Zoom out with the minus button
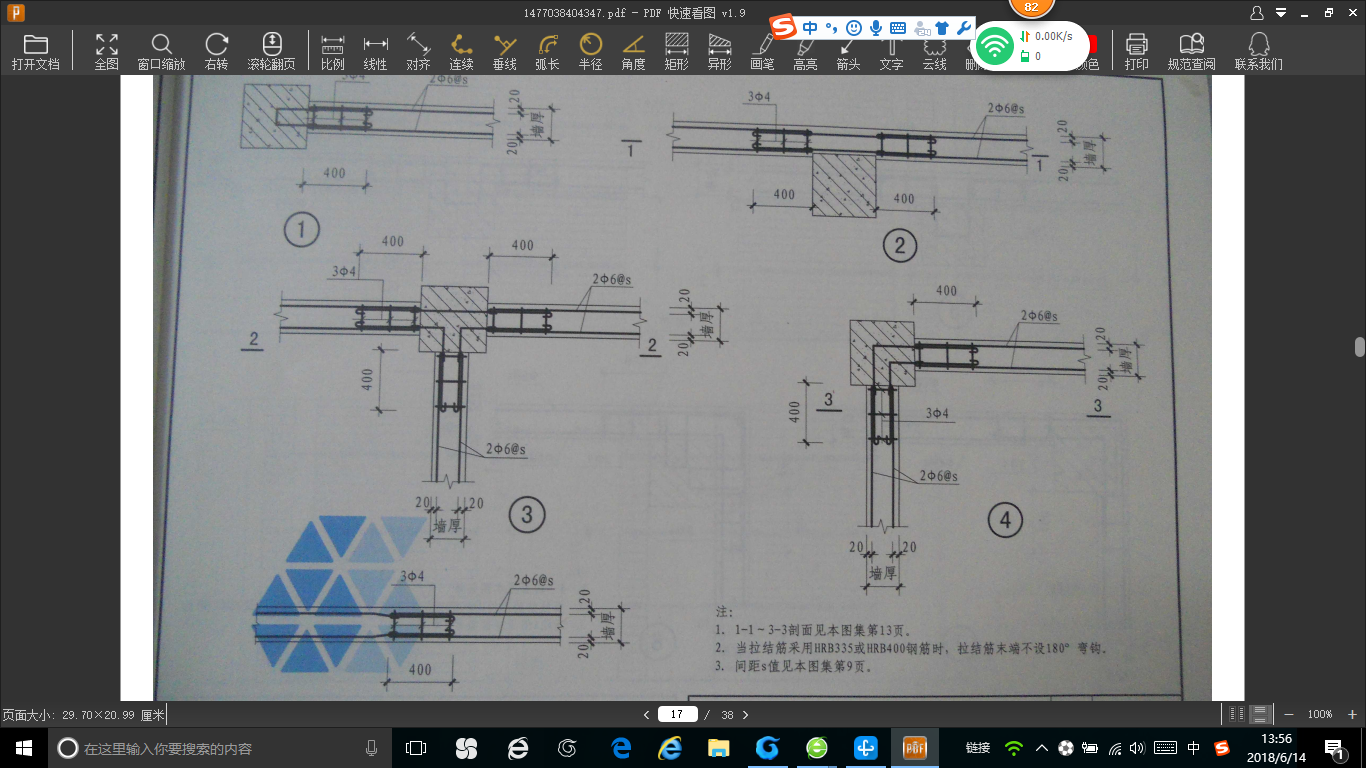1366x768 pixels. (x=1289, y=714)
